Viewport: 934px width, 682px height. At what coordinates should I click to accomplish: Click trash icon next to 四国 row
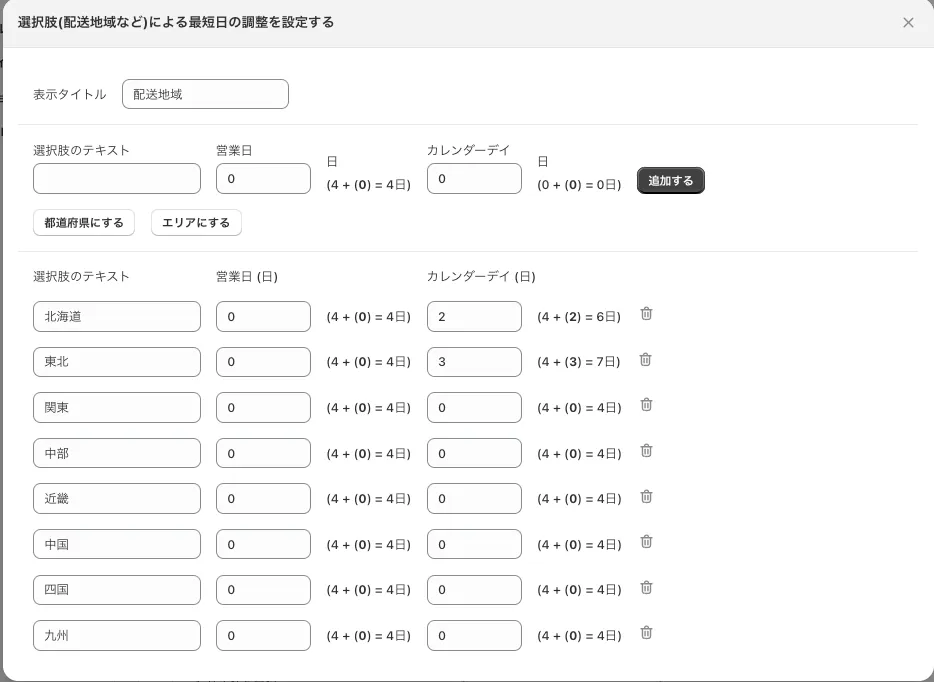pos(646,588)
